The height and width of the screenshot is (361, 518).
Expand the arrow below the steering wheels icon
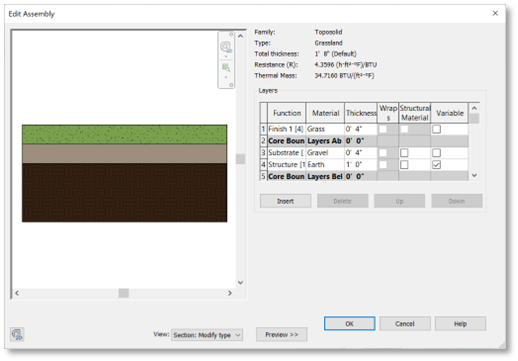[226, 56]
